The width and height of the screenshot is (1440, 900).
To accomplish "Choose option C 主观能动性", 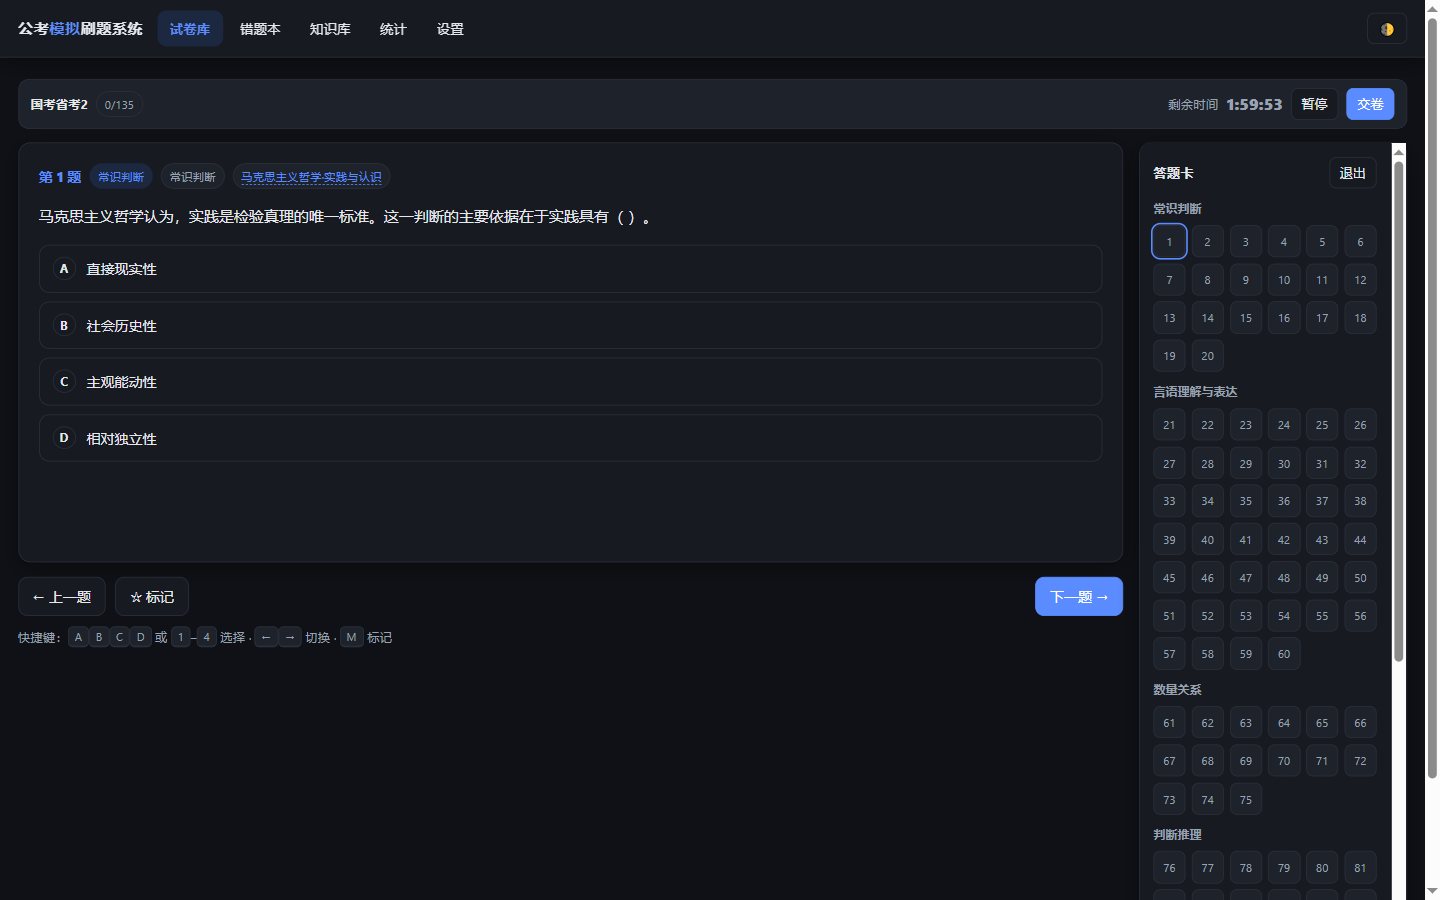I will (570, 382).
